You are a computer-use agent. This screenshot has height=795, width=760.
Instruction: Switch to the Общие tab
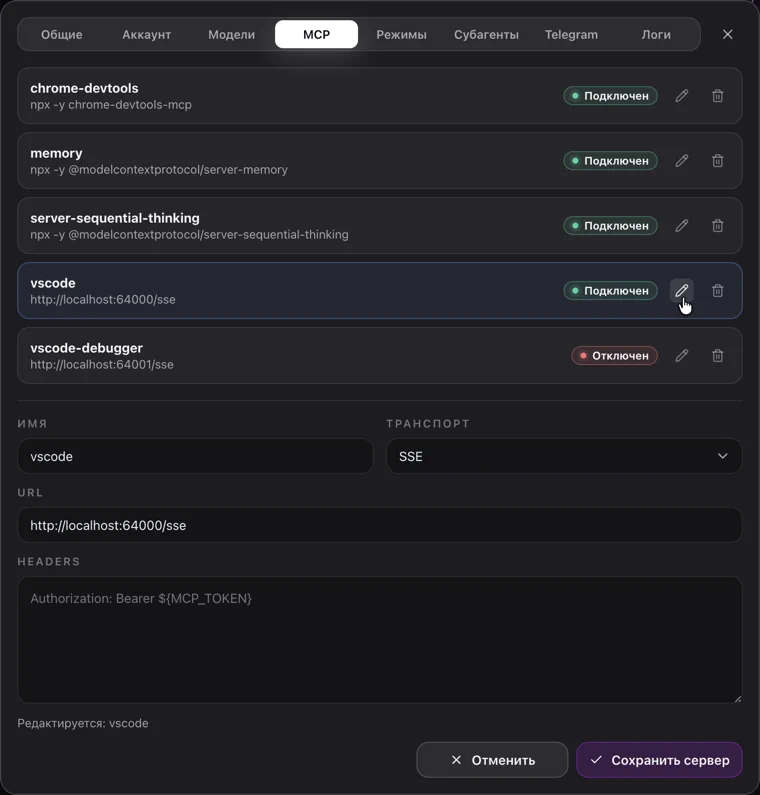[x=62, y=34]
